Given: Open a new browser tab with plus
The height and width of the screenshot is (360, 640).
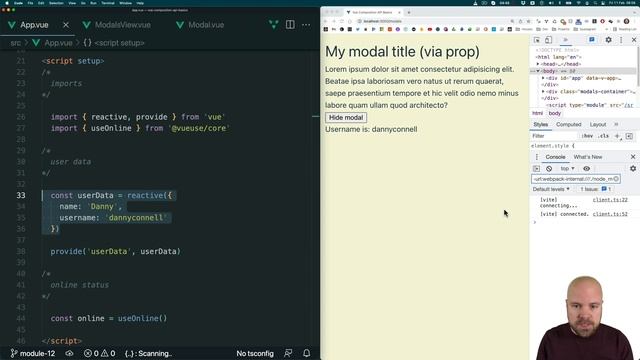Looking at the screenshot, I should tap(409, 13).
